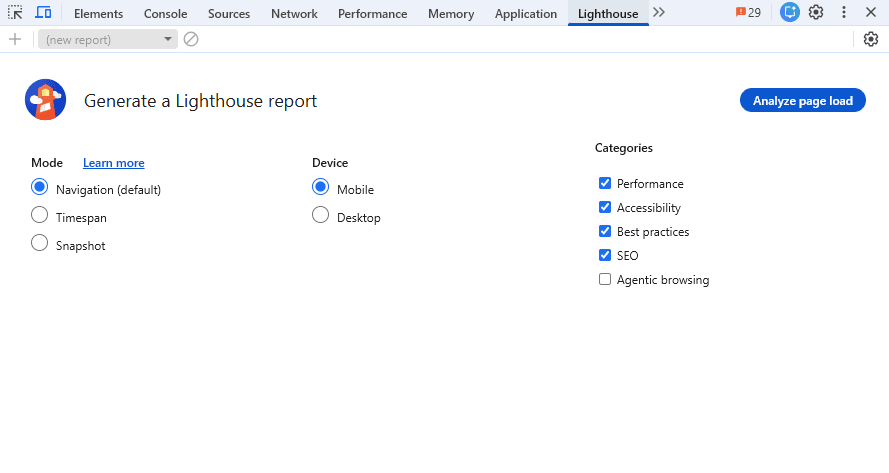The image size is (889, 473).
Task: Open the (new report) dropdown
Action: coord(108,39)
